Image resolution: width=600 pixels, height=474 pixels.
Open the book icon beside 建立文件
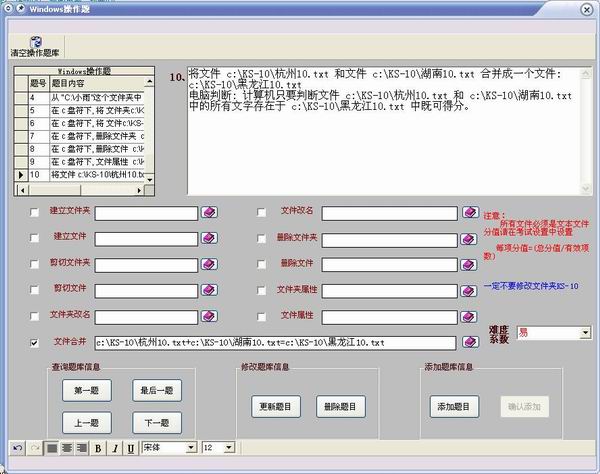[x=209, y=238]
